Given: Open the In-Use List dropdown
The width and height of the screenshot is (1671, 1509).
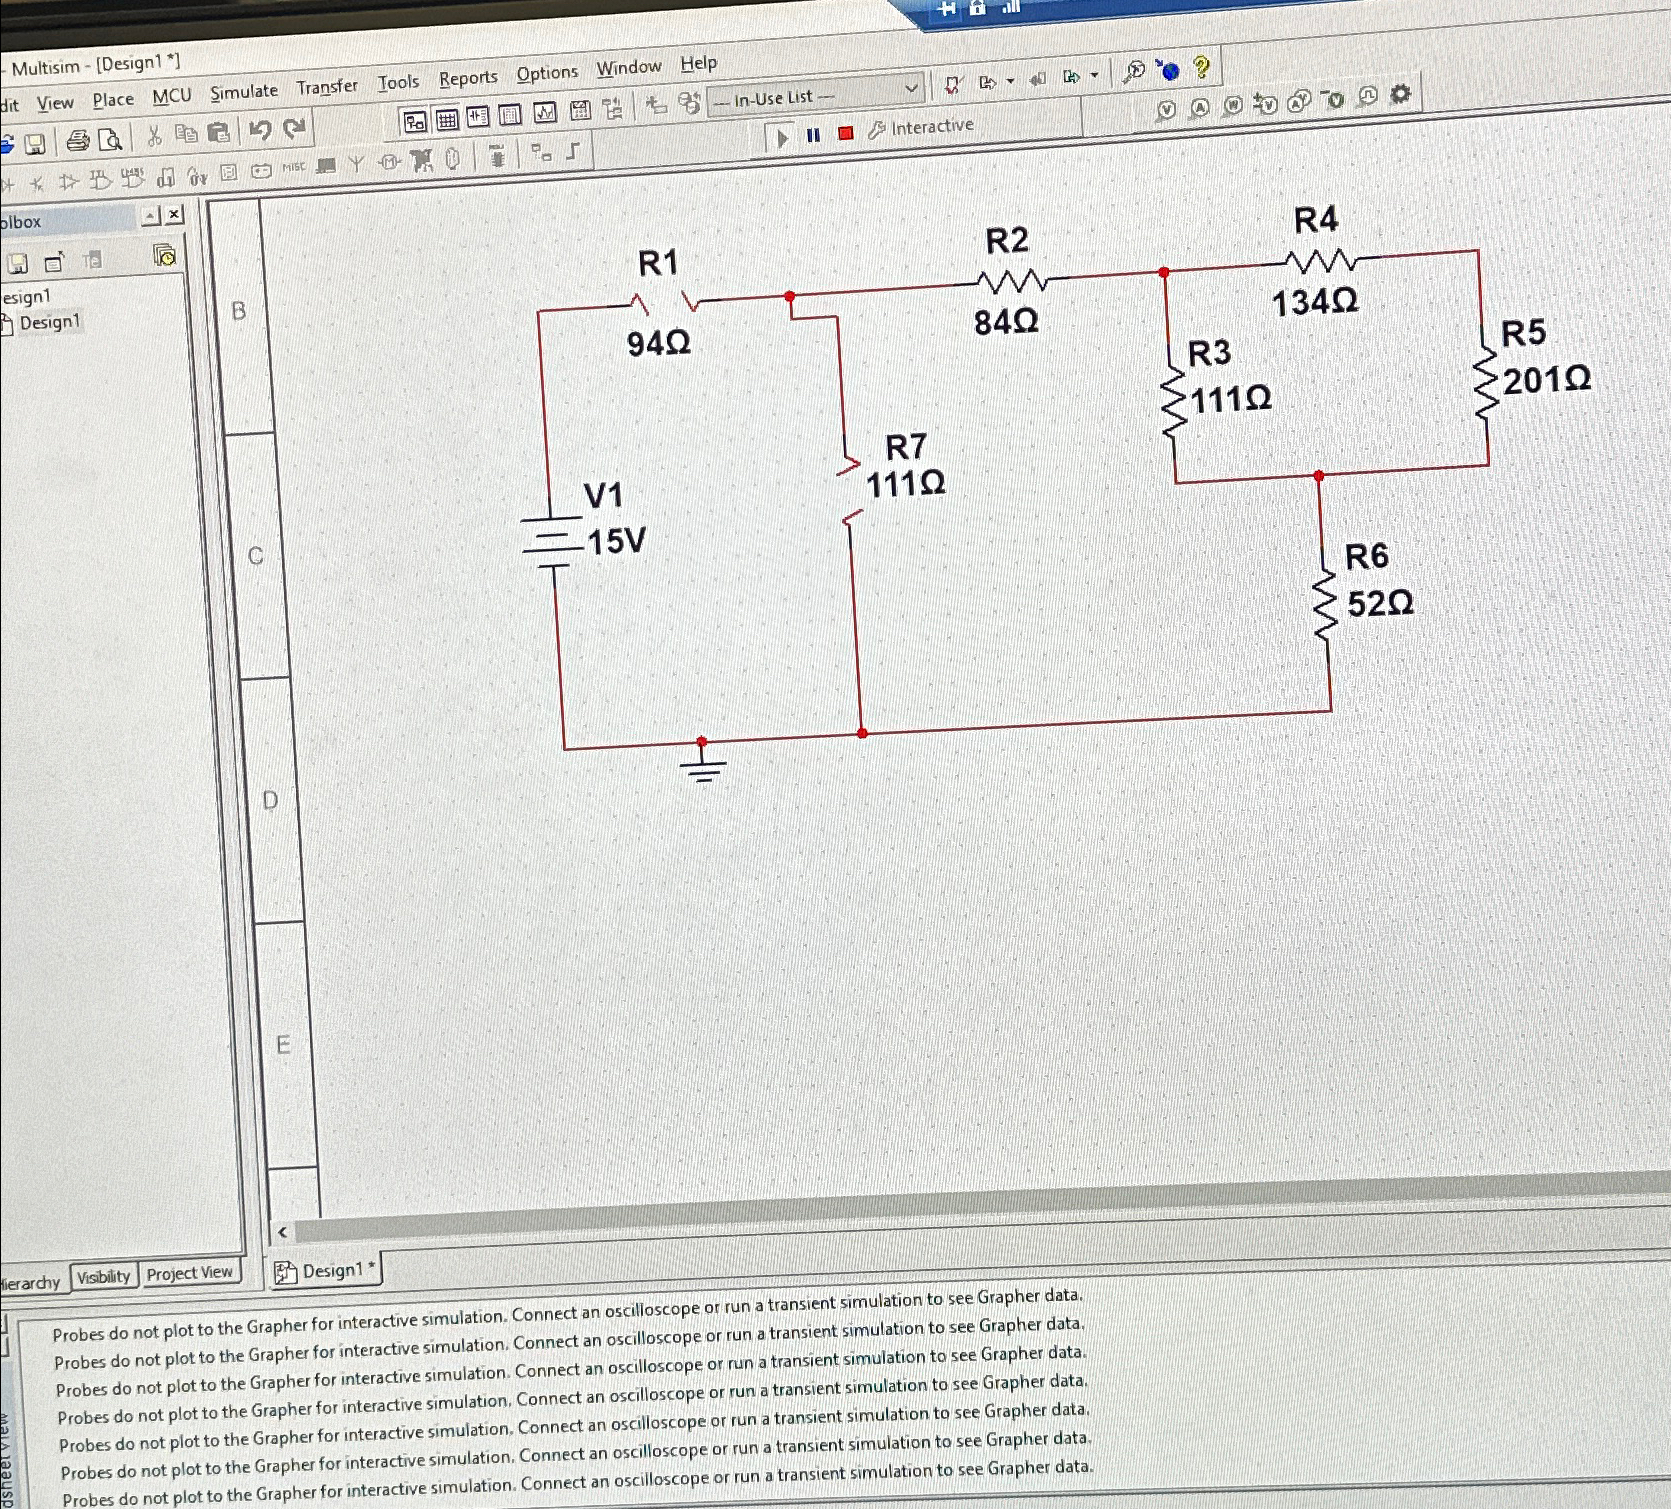Looking at the screenshot, I should pos(814,97).
